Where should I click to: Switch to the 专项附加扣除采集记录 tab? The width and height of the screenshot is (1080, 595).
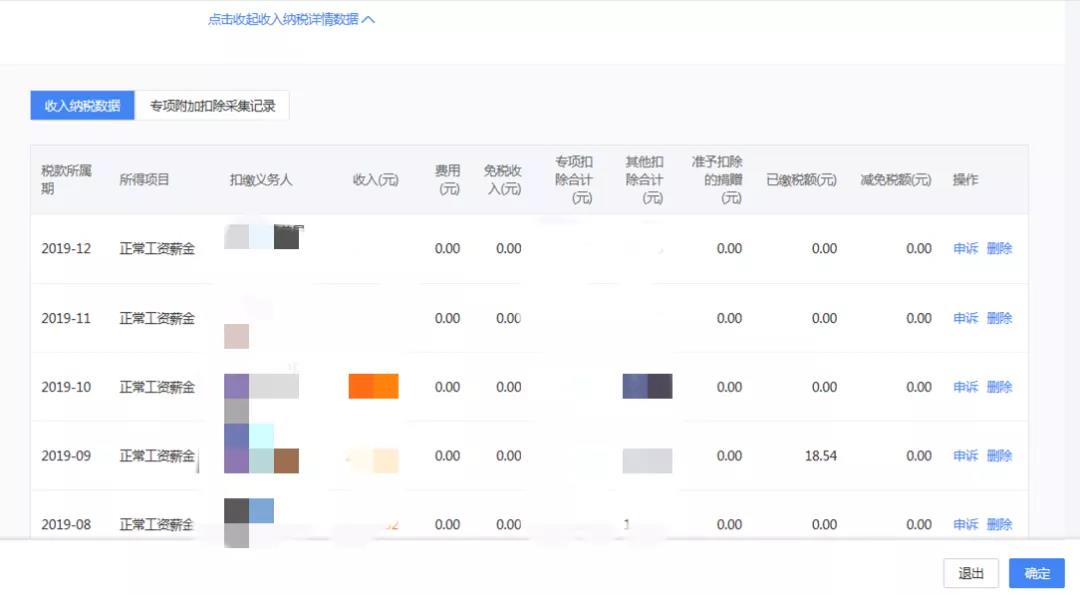click(212, 105)
